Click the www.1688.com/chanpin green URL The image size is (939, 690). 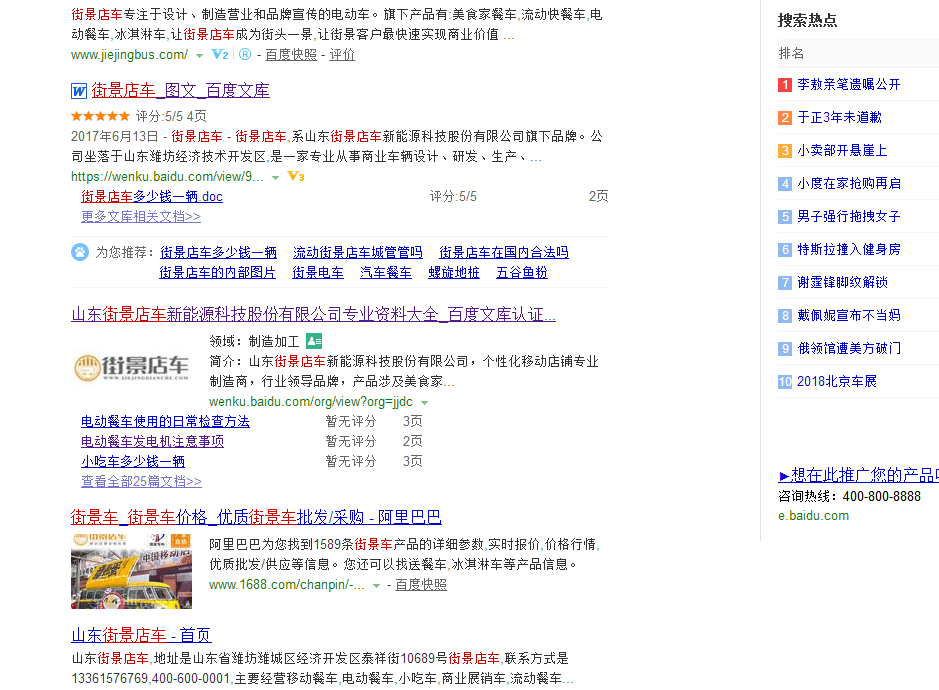tap(287, 585)
